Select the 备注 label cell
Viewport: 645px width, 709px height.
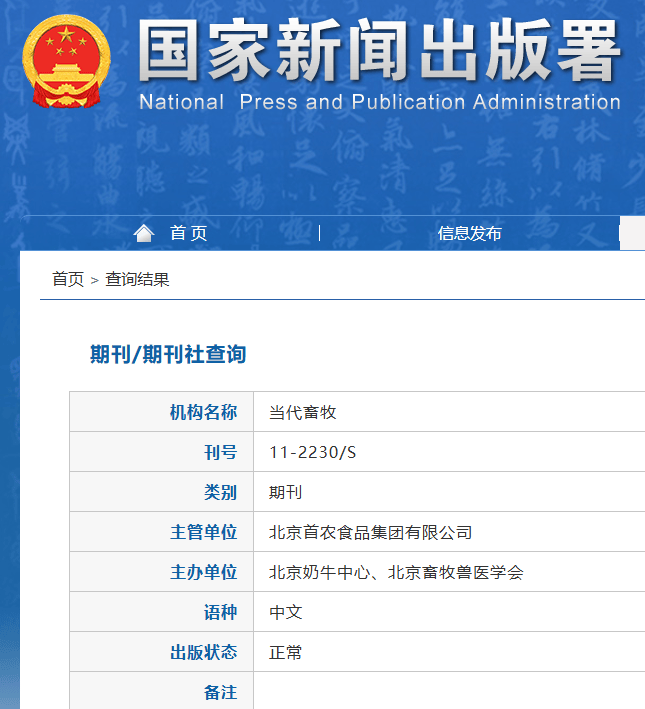click(161, 691)
